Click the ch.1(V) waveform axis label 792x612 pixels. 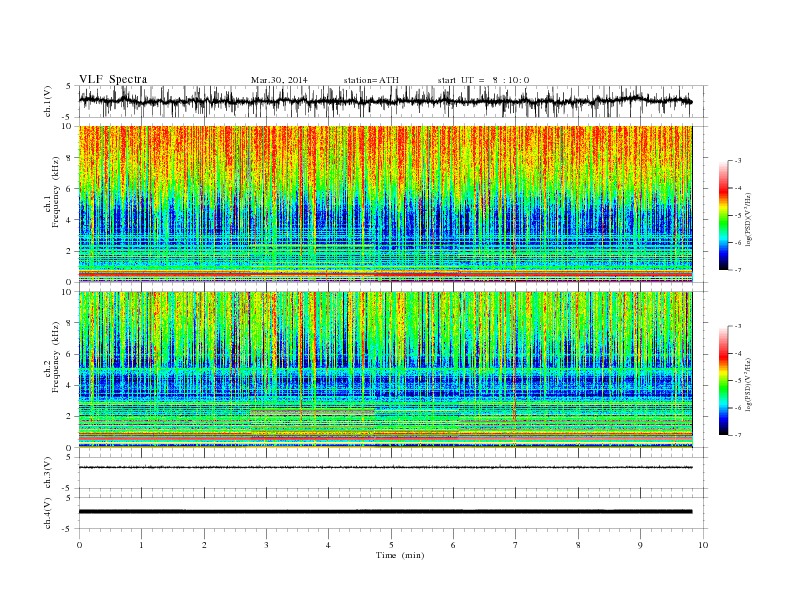click(48, 101)
